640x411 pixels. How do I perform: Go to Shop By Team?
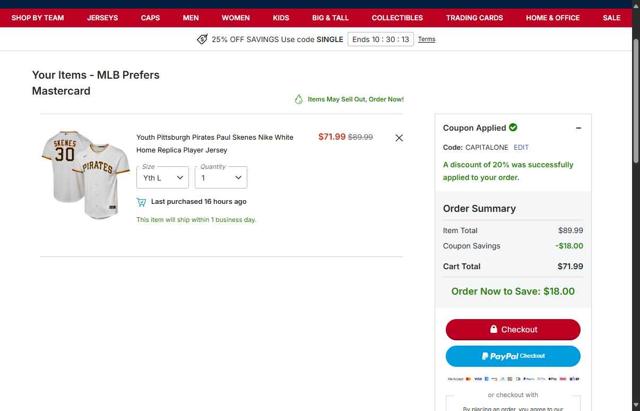point(38,18)
